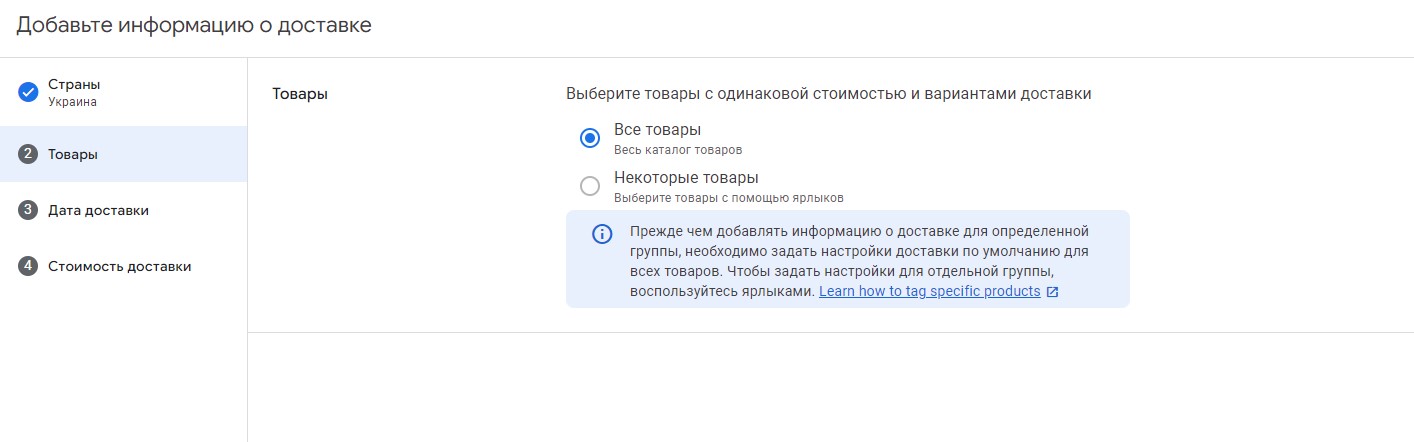
Task: Click the number 3 step circle icon
Action: [x=28, y=210]
